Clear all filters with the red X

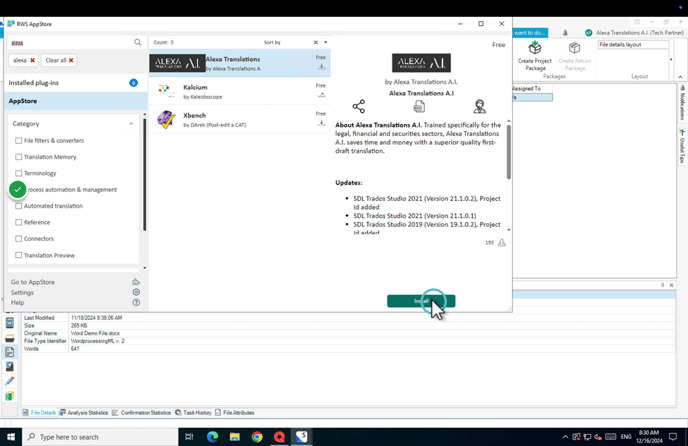pos(71,60)
